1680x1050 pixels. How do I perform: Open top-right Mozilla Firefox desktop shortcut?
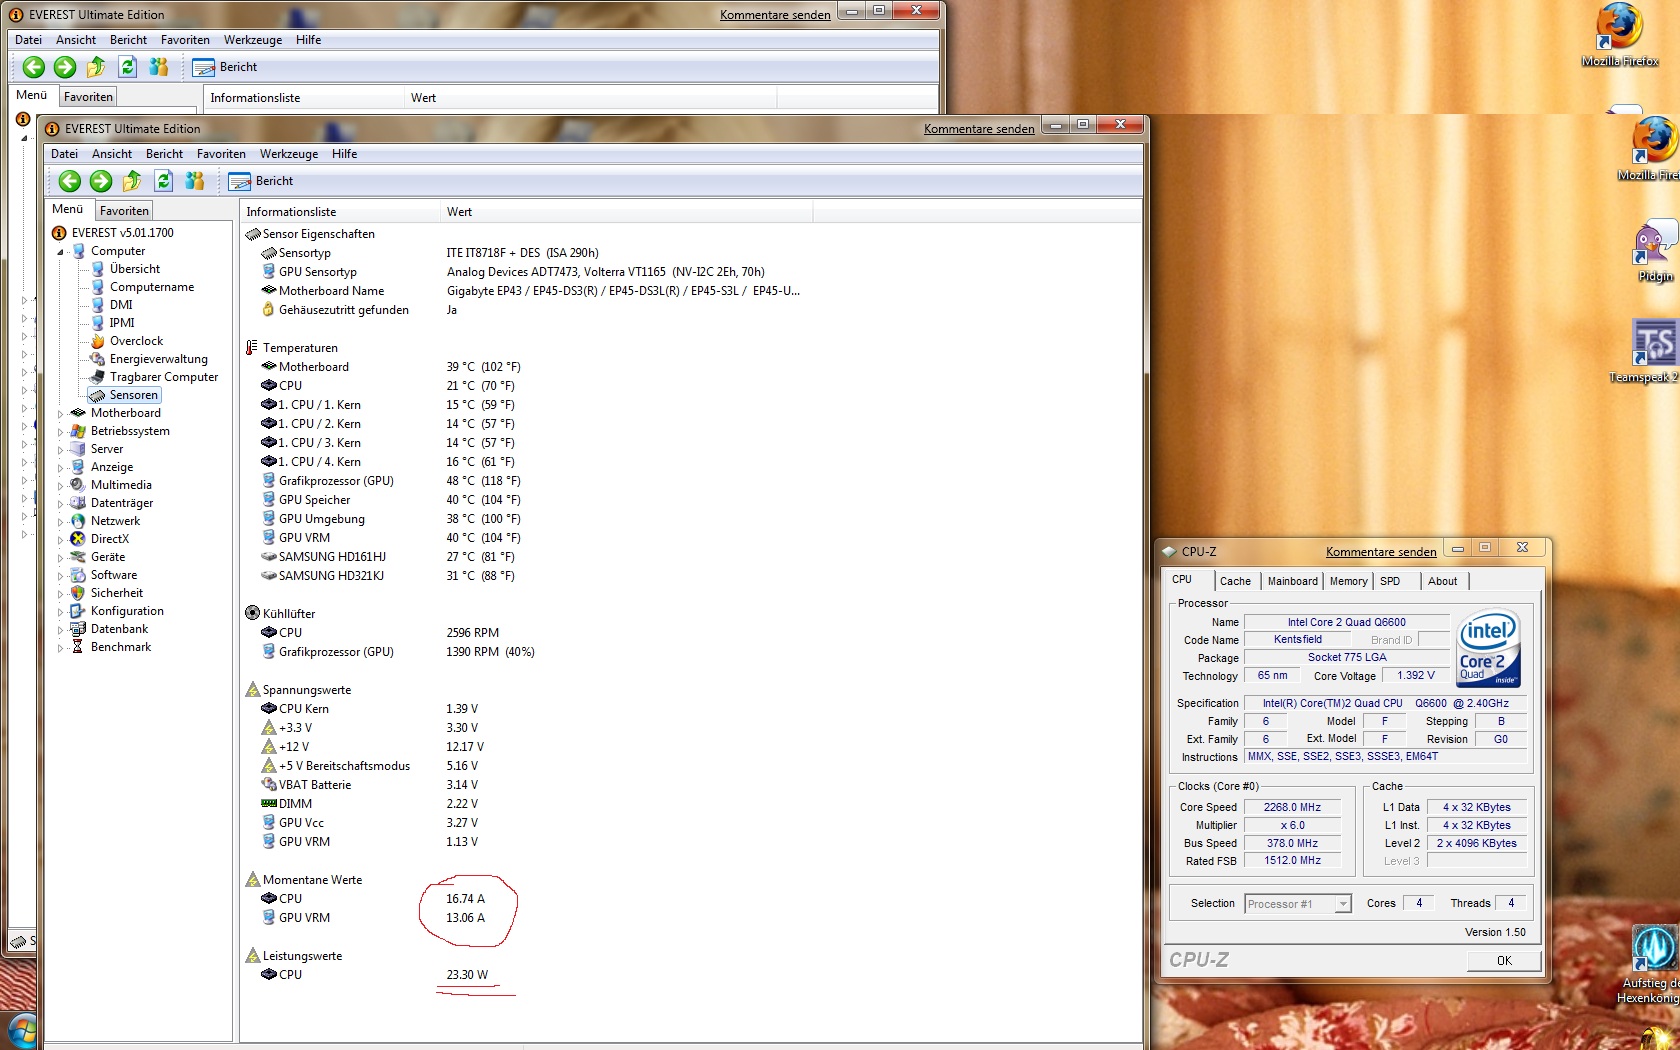point(1620,35)
